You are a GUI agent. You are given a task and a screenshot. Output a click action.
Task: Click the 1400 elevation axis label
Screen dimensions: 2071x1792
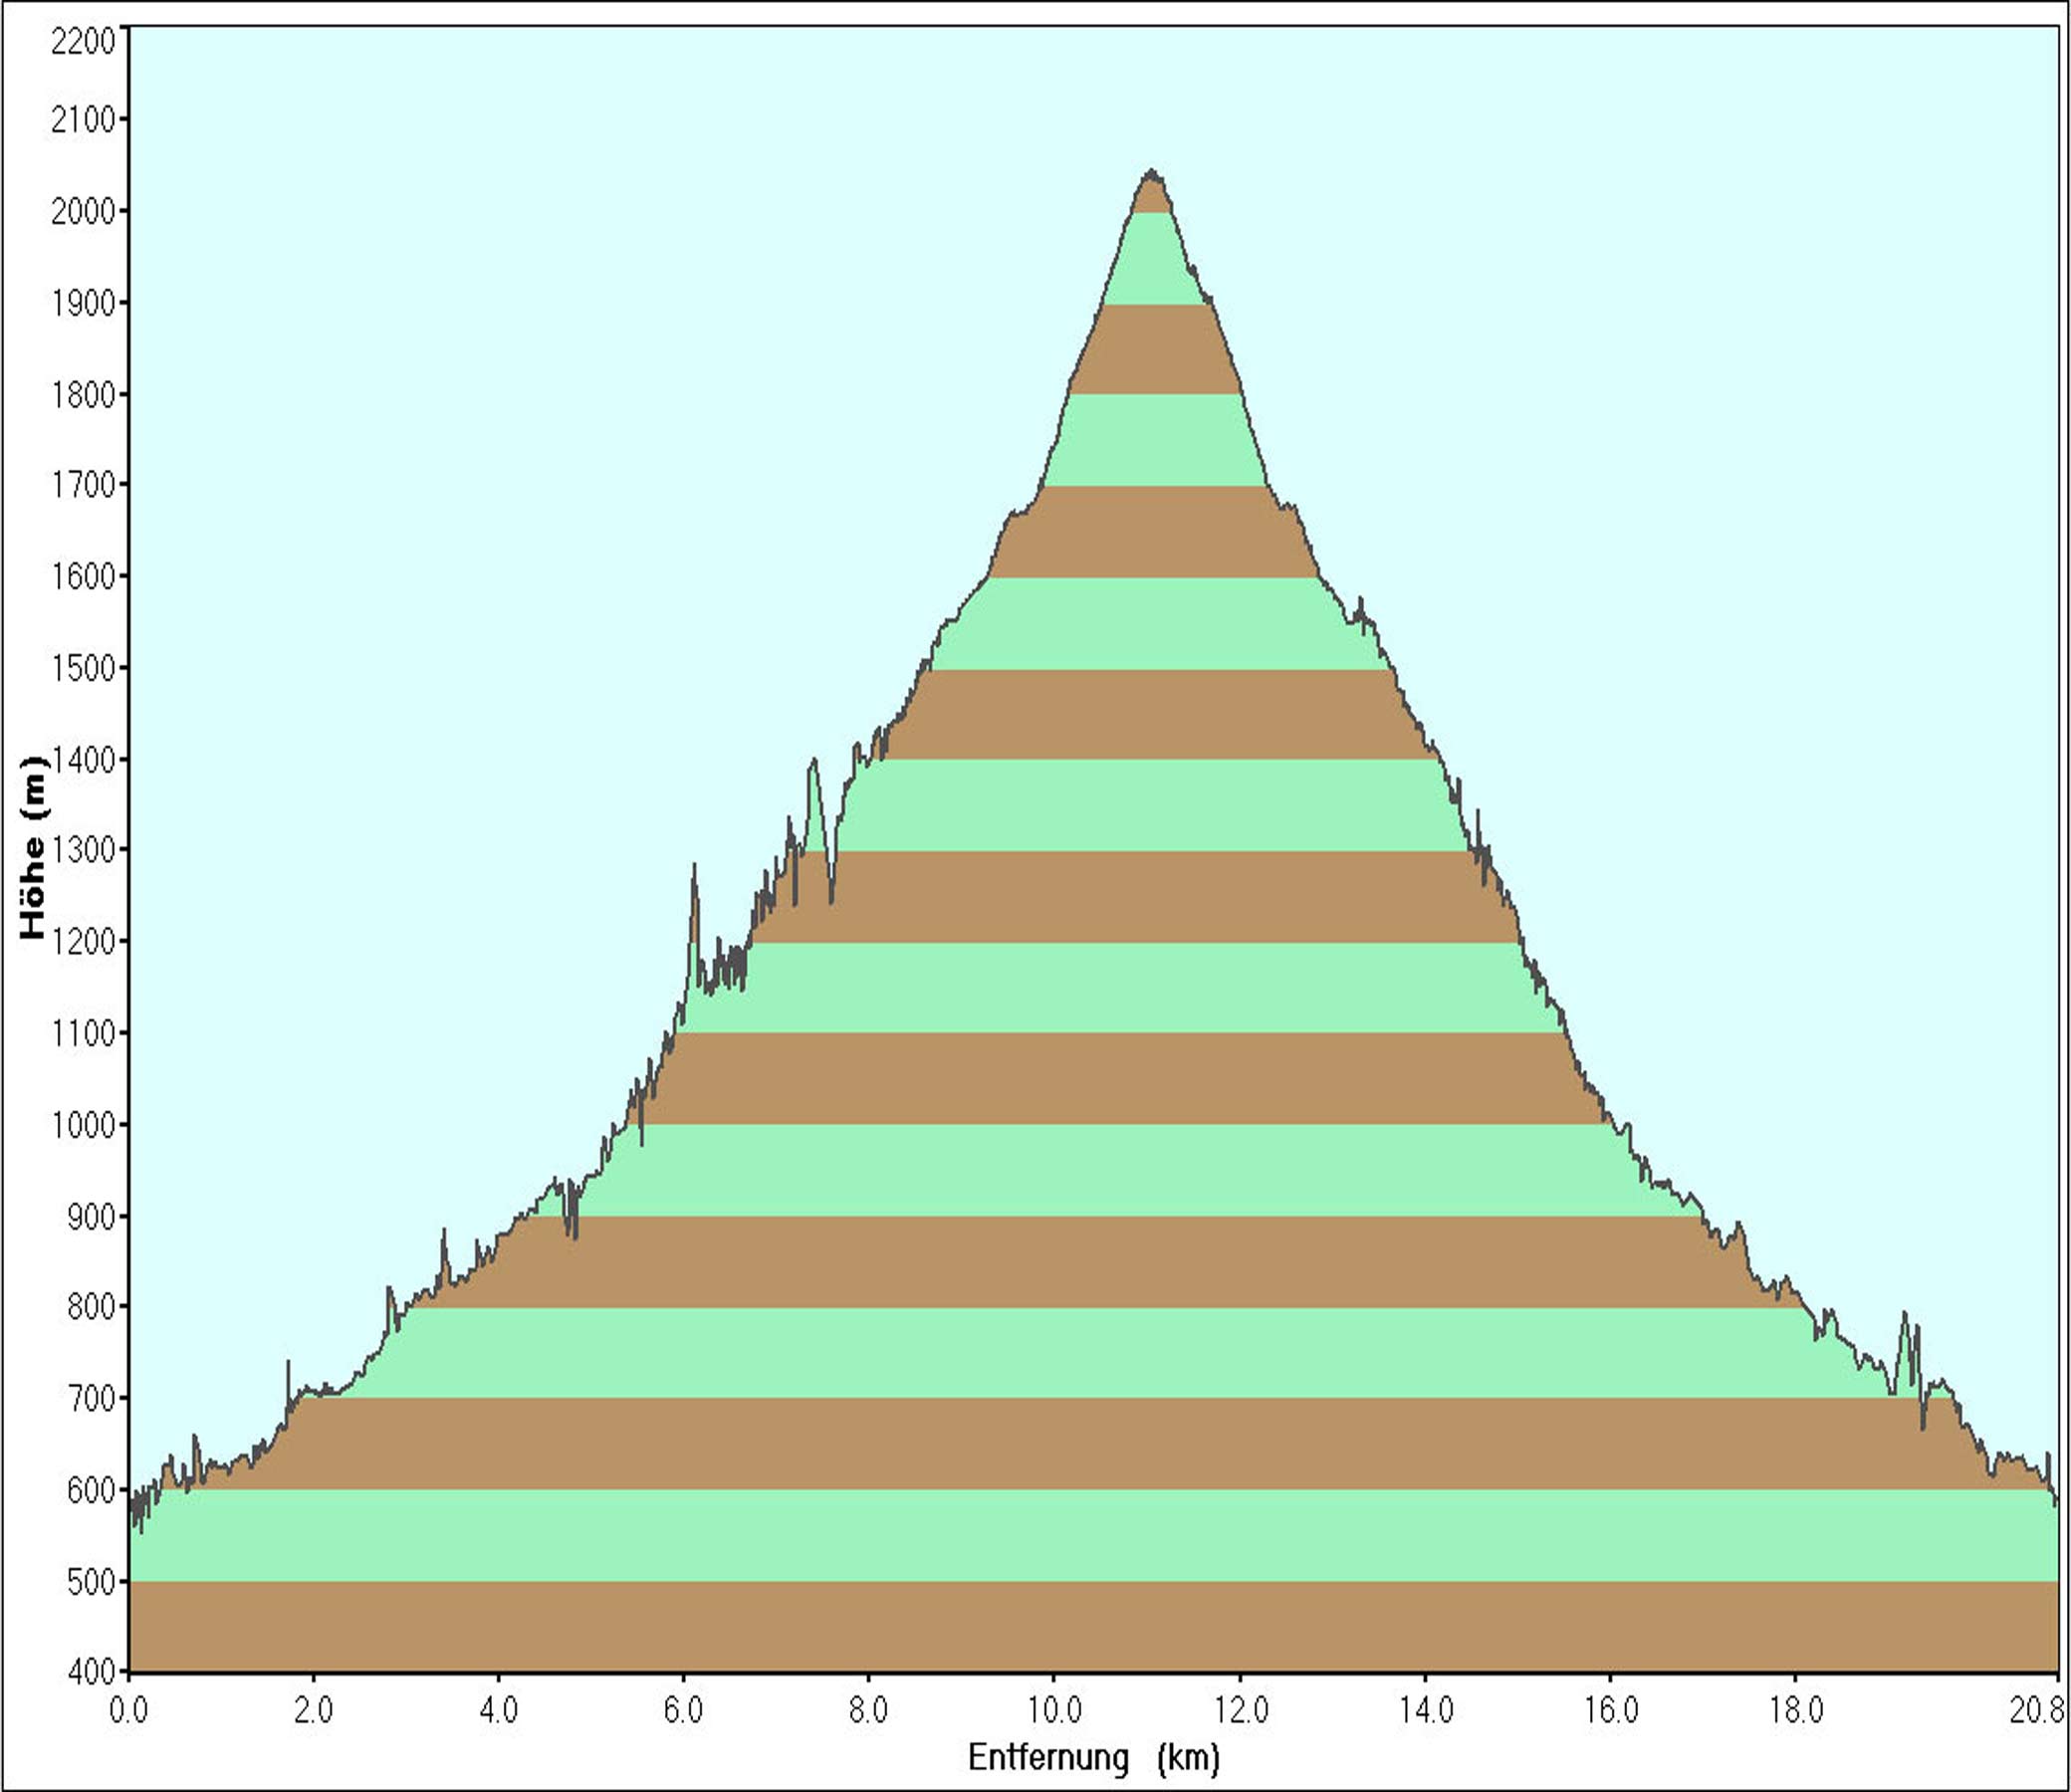[x=84, y=760]
